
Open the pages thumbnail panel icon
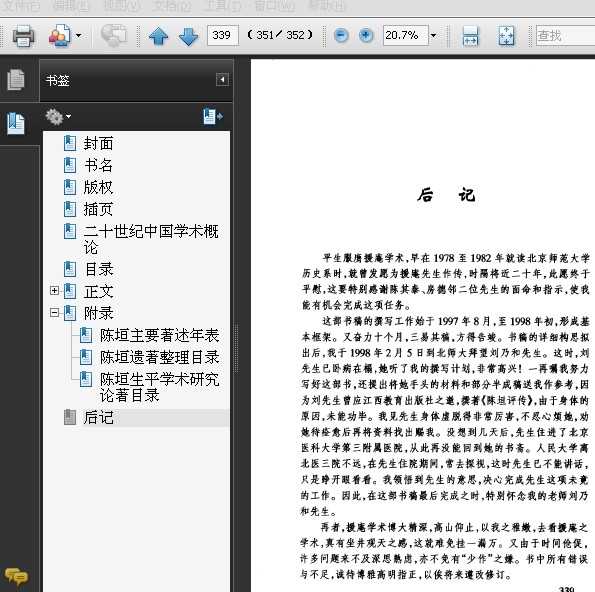[x=16, y=80]
